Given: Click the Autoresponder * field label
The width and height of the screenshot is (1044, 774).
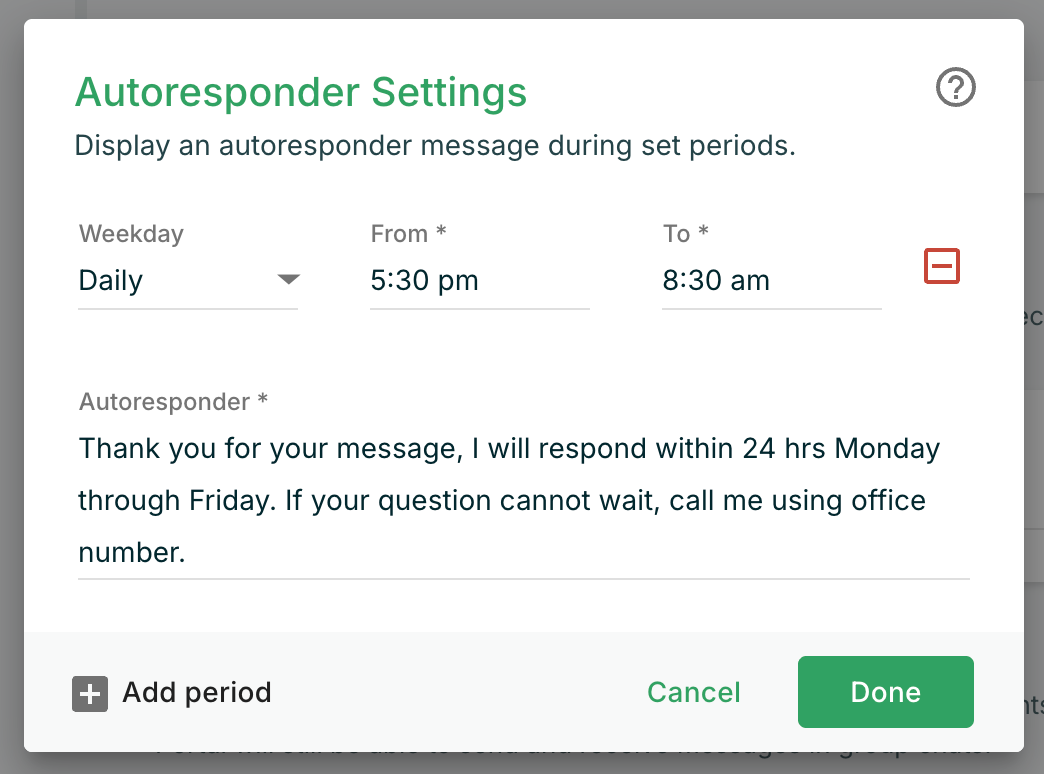Looking at the screenshot, I should coord(173,402).
